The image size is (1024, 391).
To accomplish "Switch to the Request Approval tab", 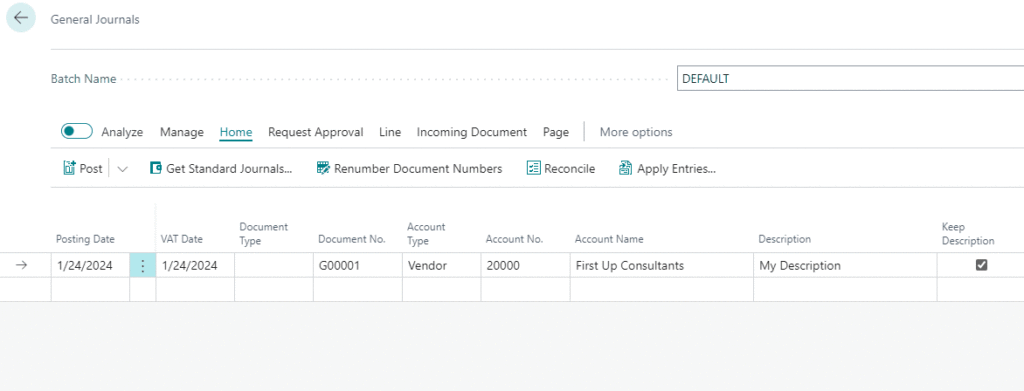I will (x=315, y=132).
